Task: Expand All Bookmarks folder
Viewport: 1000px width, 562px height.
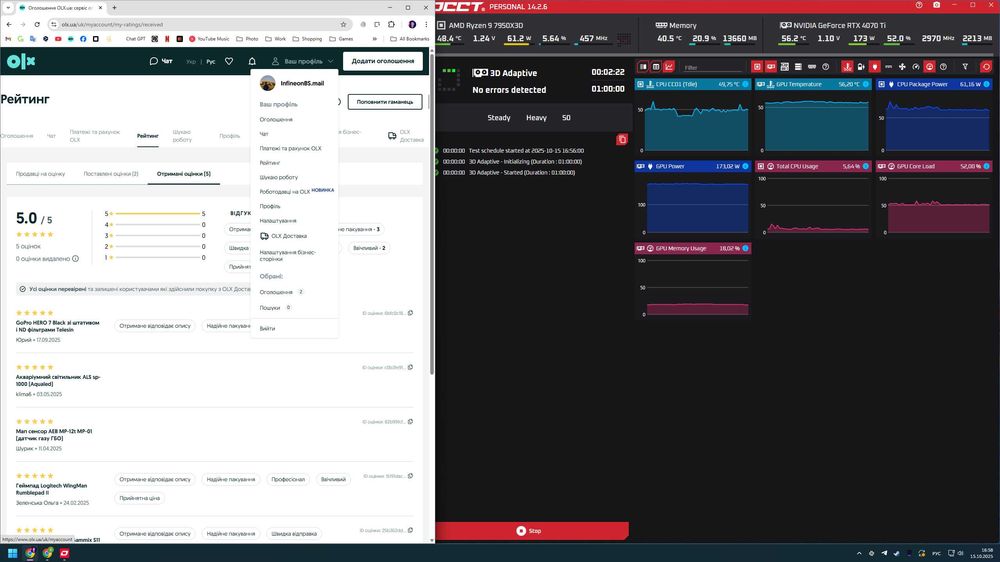Action: 409,39
